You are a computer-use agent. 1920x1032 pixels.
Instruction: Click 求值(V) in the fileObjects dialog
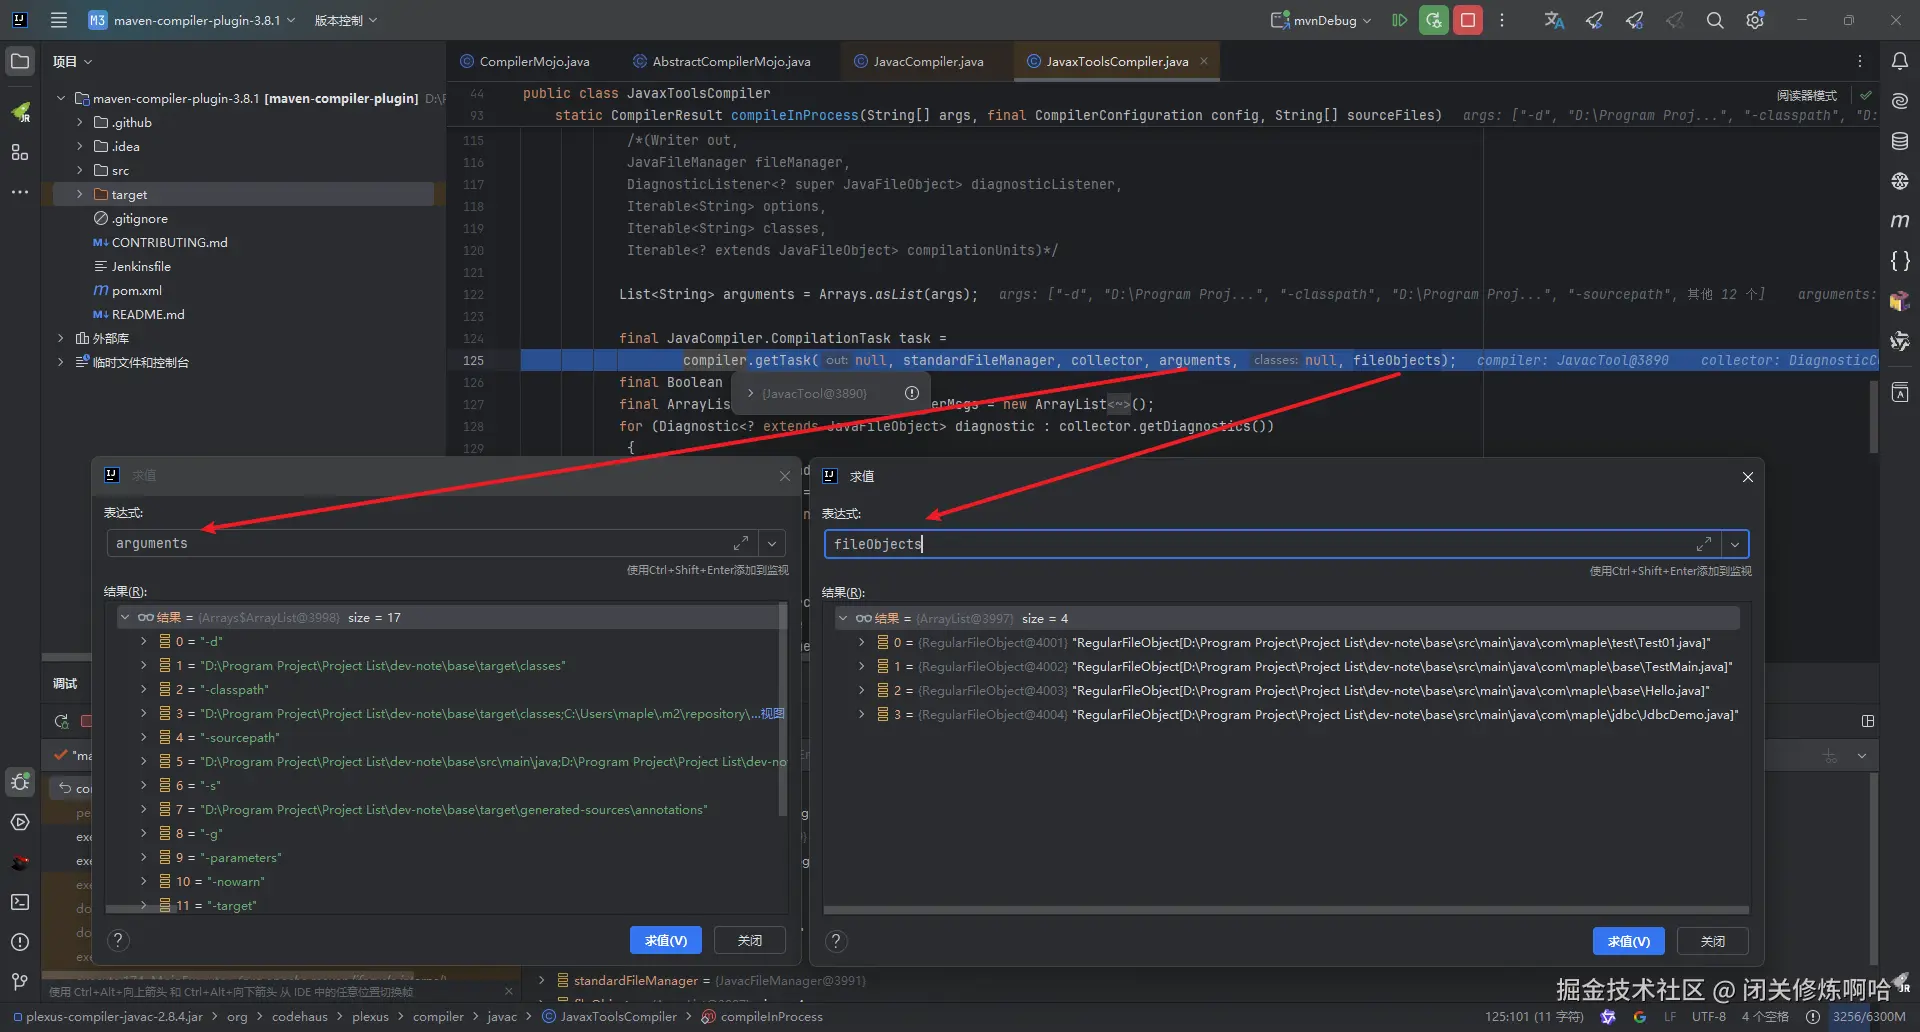(1628, 941)
